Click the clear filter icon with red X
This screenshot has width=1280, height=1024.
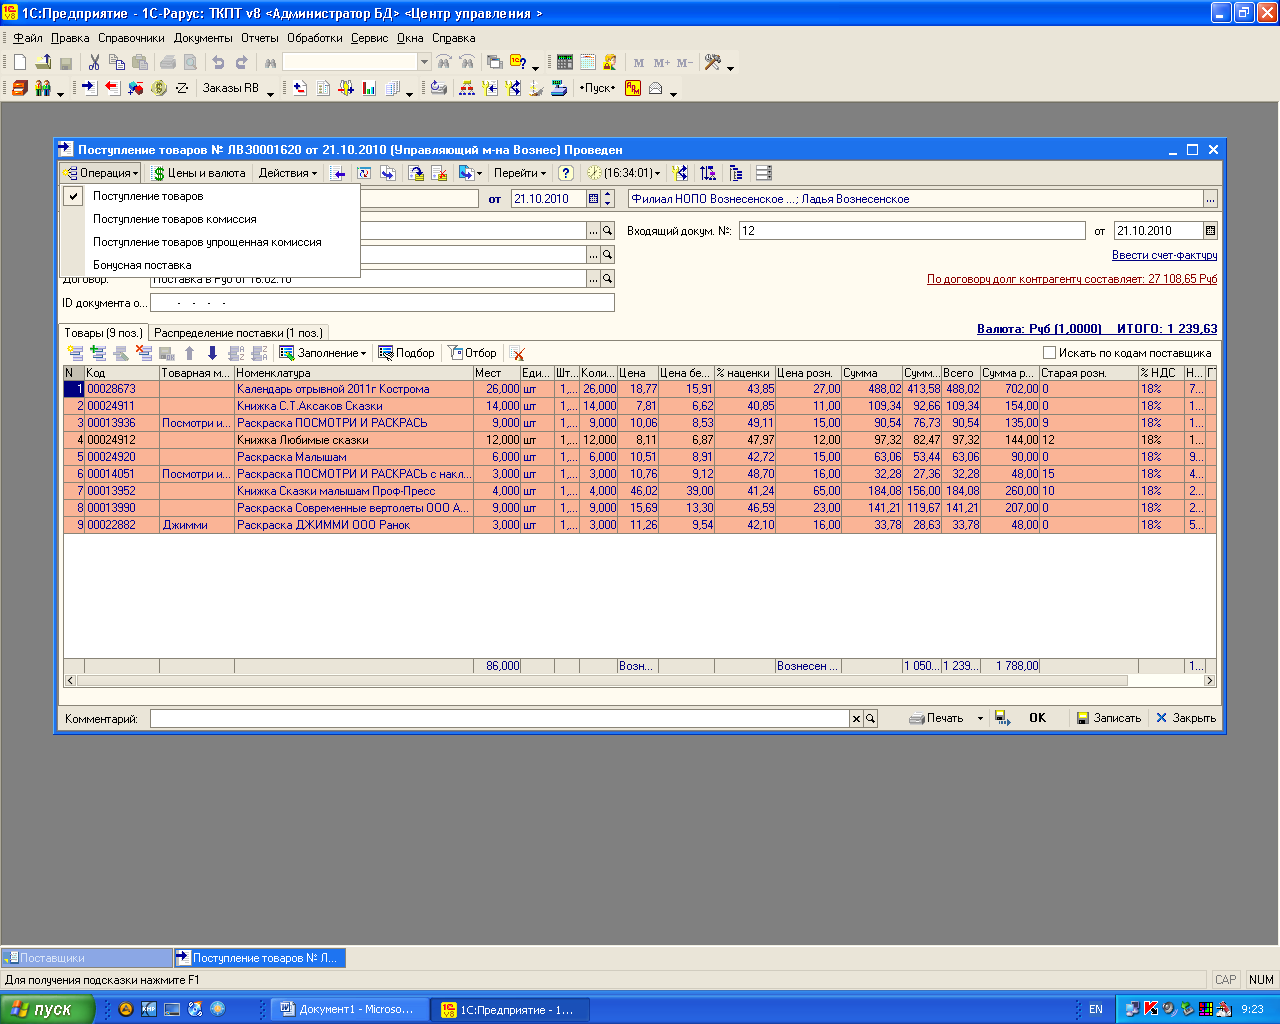click(x=517, y=353)
